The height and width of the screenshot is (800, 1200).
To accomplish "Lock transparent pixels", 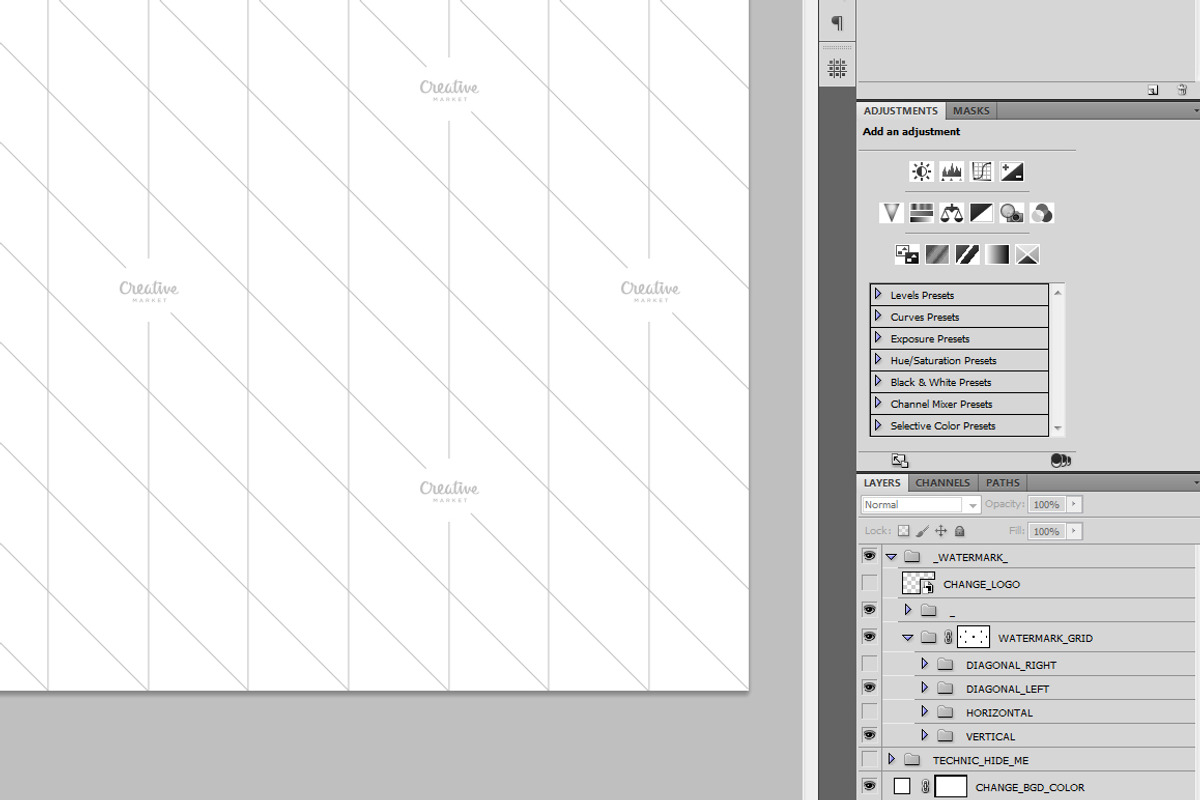I will tap(903, 531).
